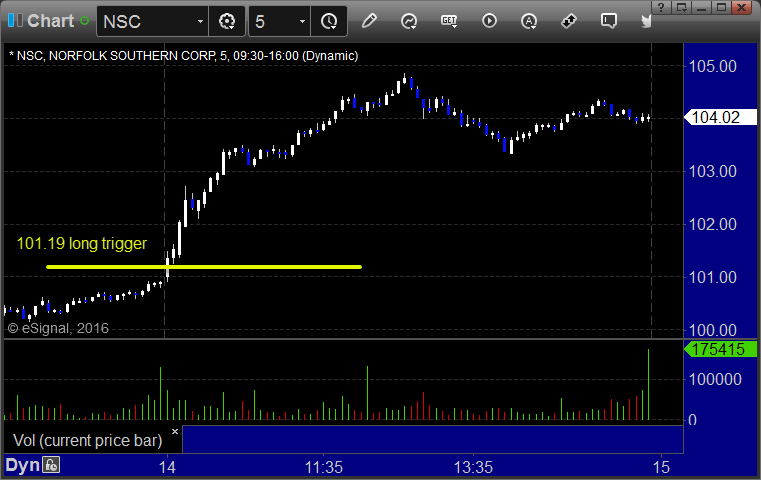The width and height of the screenshot is (761, 480).
Task: Open the time template clock menu
Action: (x=329, y=21)
